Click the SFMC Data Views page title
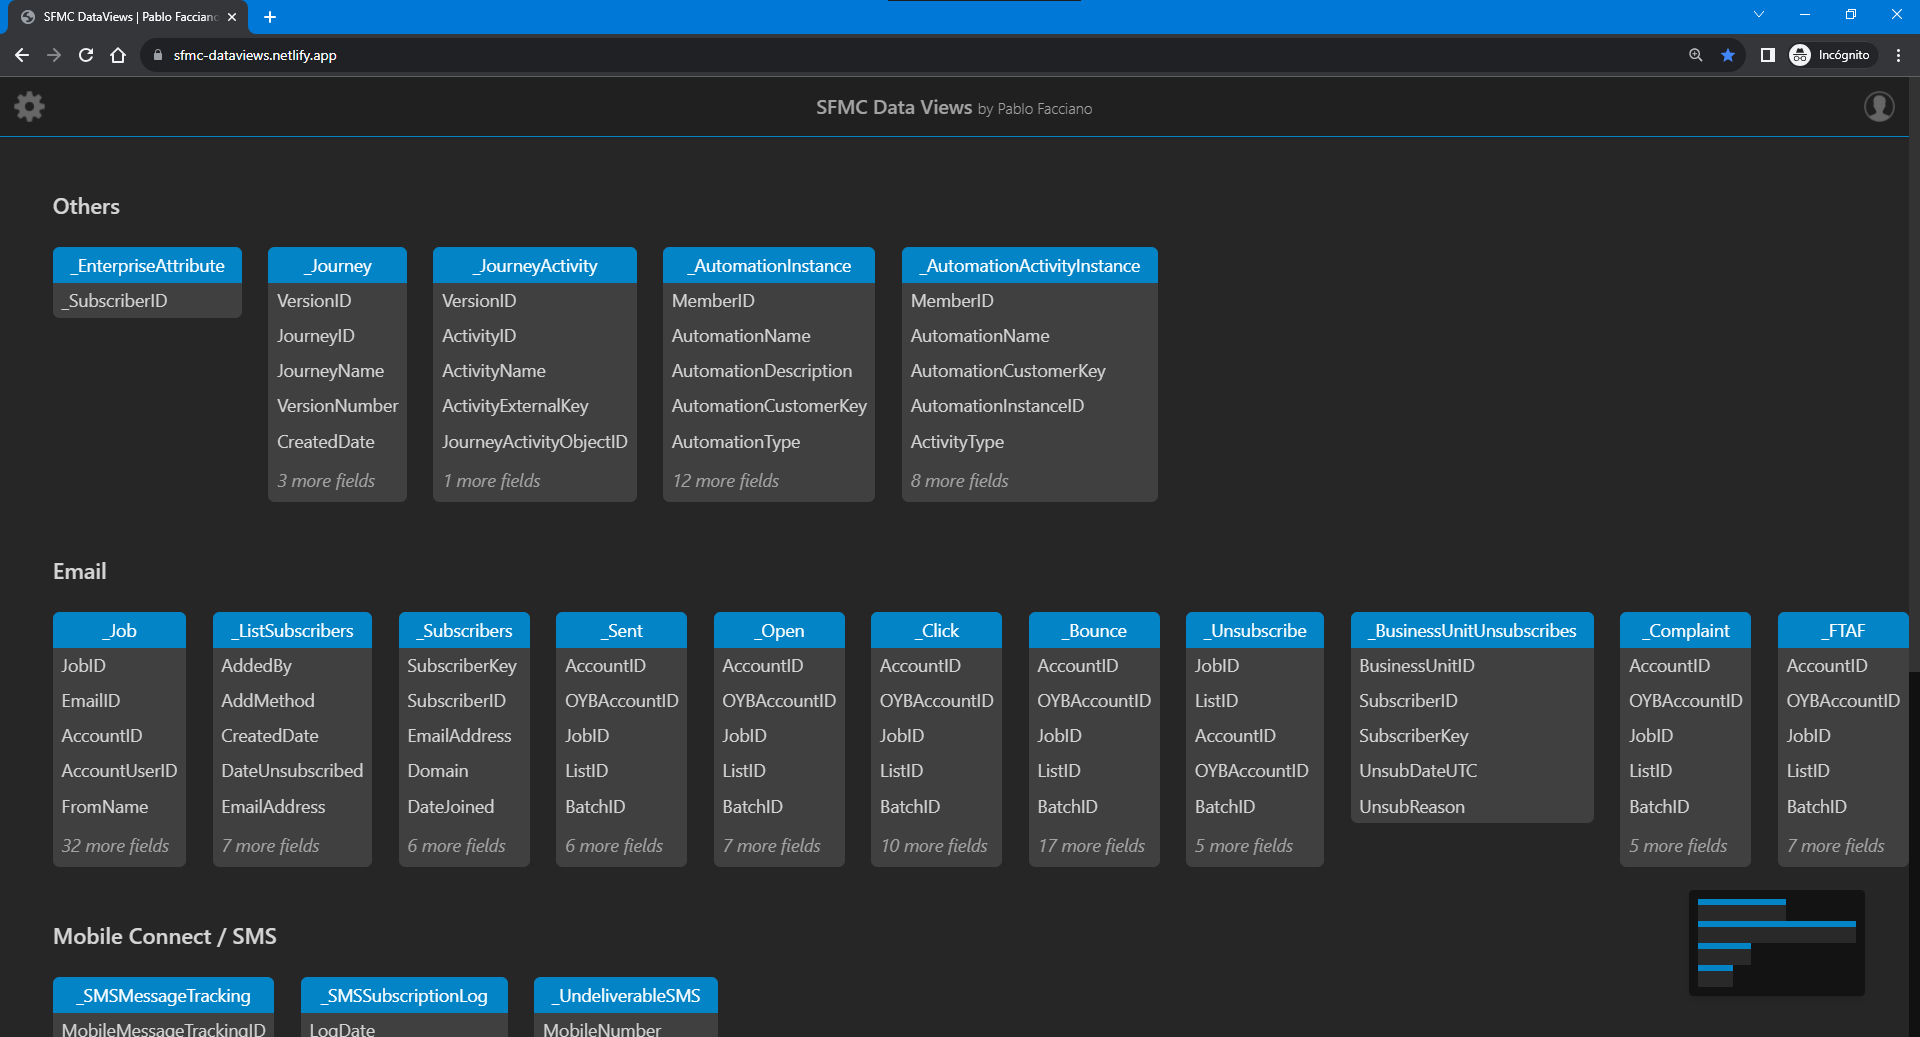The width and height of the screenshot is (1920, 1037). click(893, 107)
